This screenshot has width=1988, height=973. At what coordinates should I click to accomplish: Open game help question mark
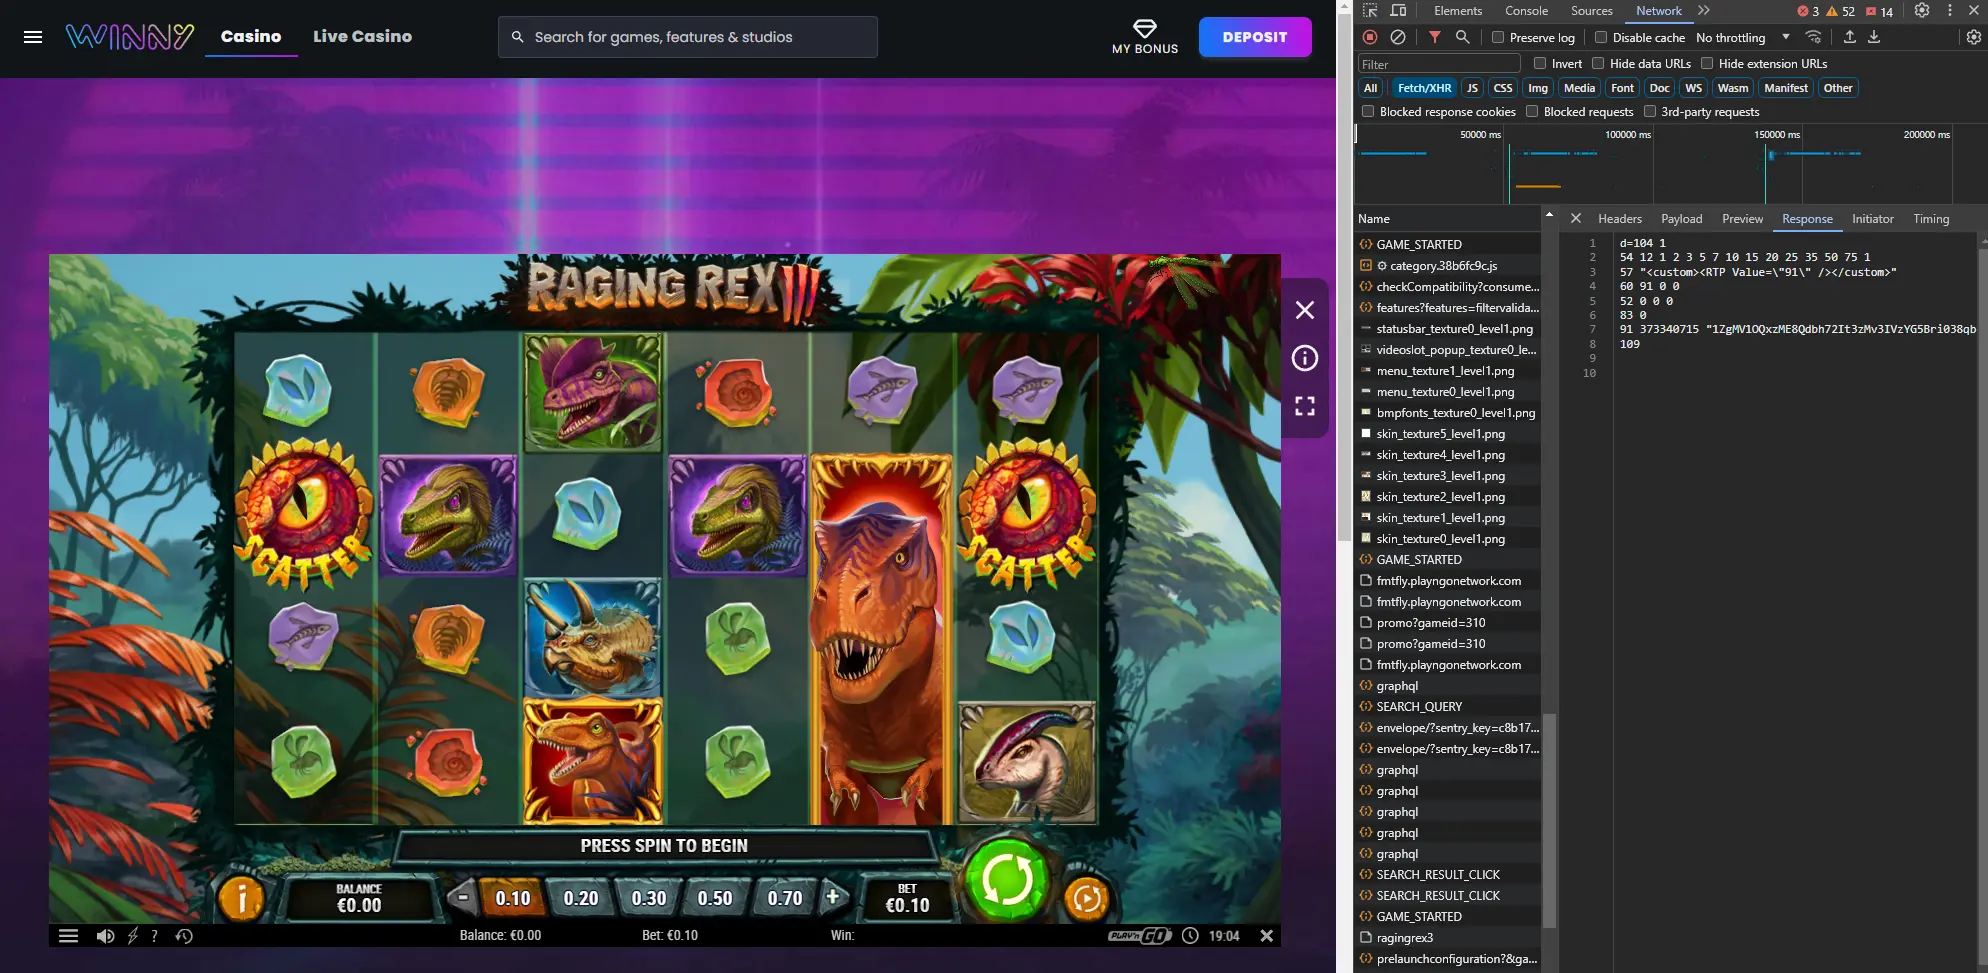tap(154, 936)
